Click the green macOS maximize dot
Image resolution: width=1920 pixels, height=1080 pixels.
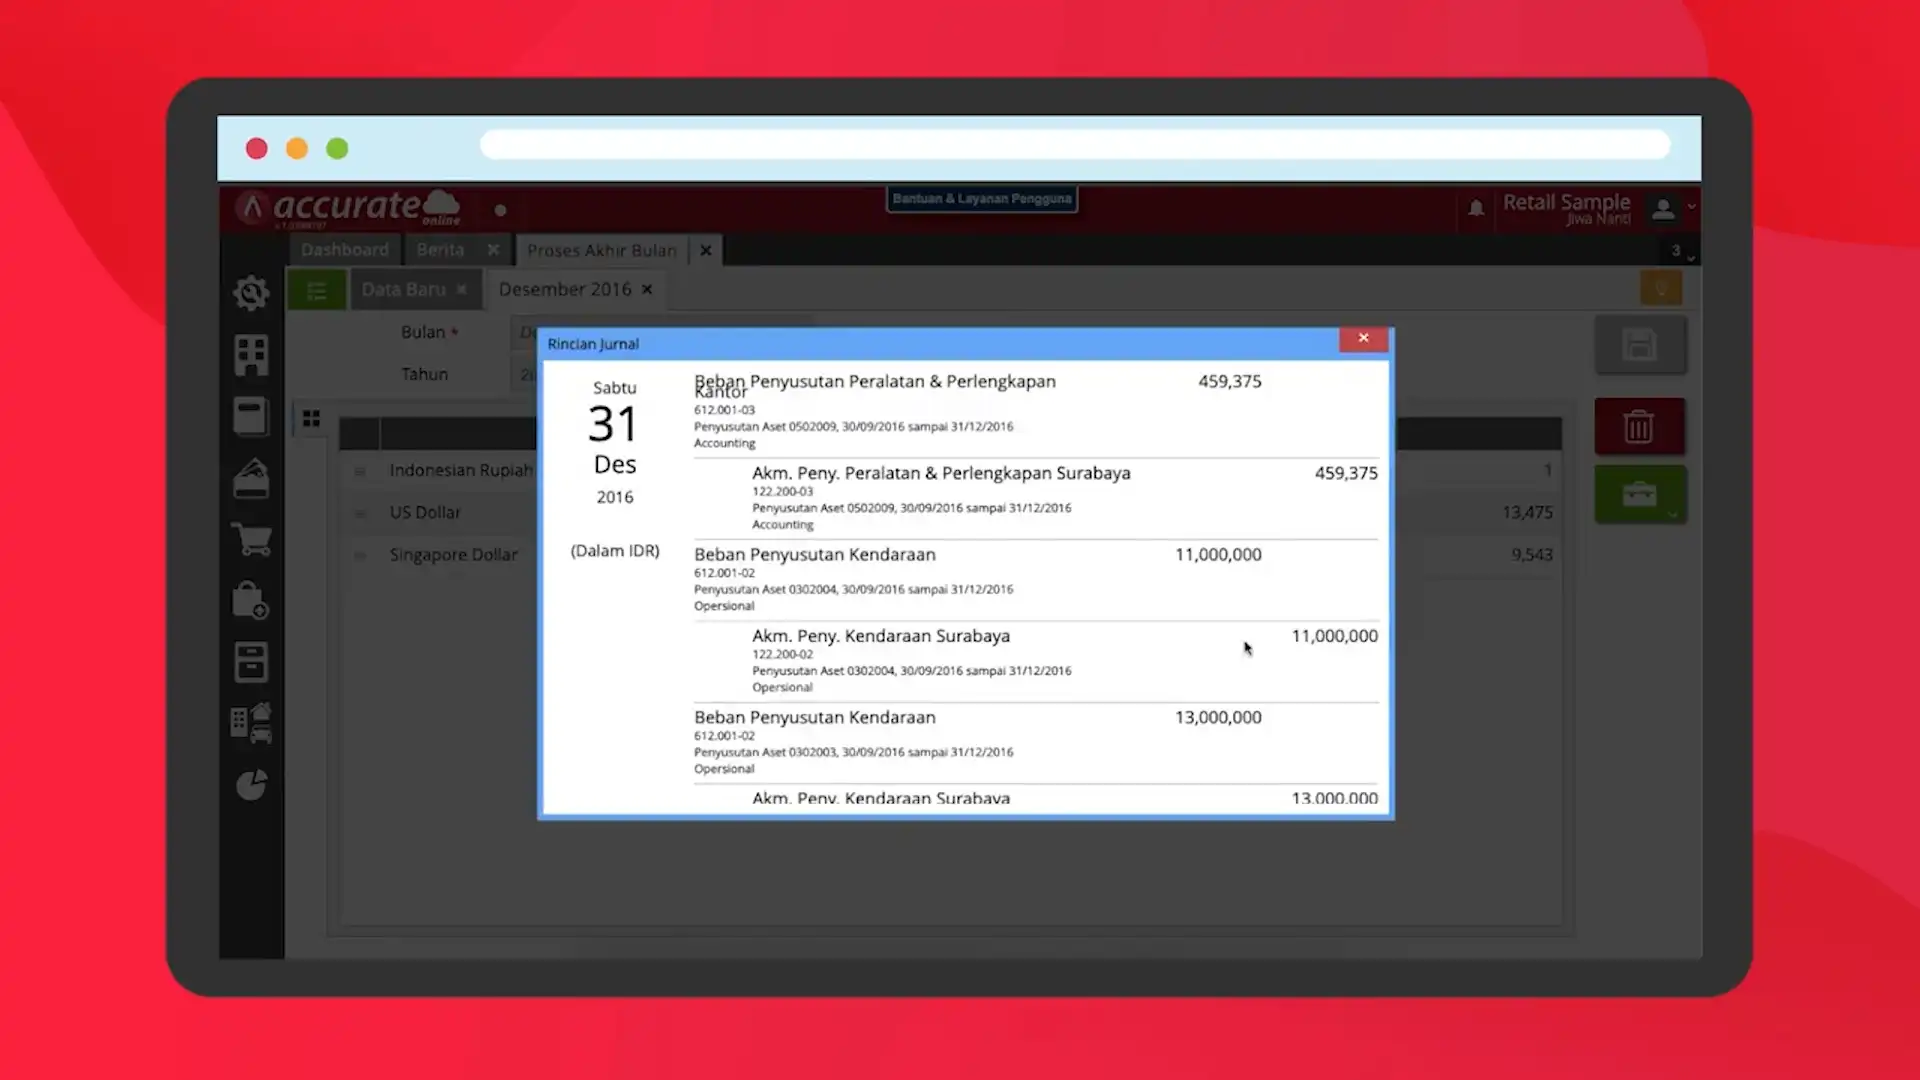point(338,148)
